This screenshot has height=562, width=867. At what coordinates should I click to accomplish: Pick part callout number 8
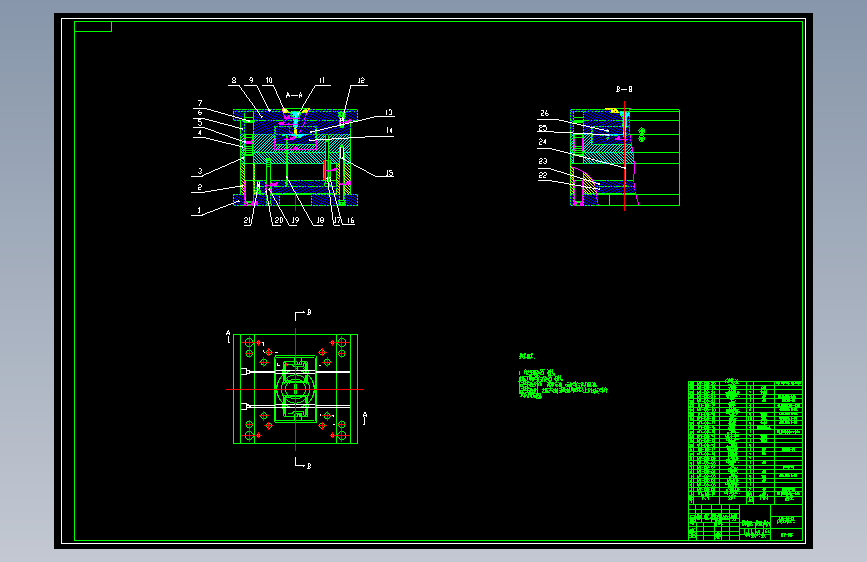click(x=234, y=80)
